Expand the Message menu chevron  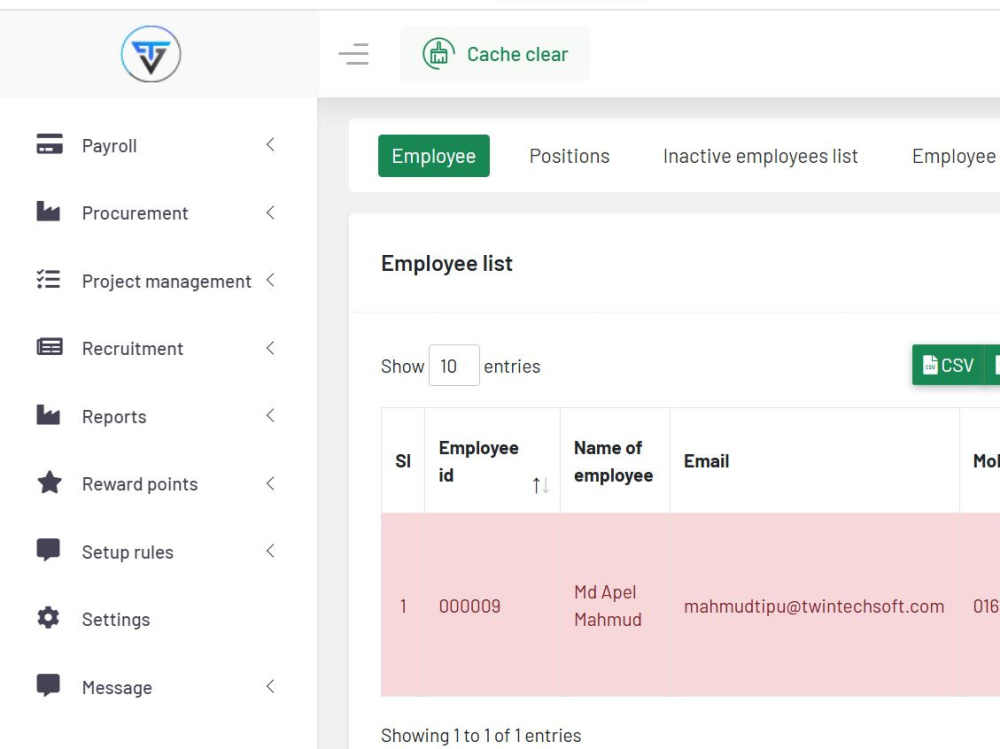point(270,686)
